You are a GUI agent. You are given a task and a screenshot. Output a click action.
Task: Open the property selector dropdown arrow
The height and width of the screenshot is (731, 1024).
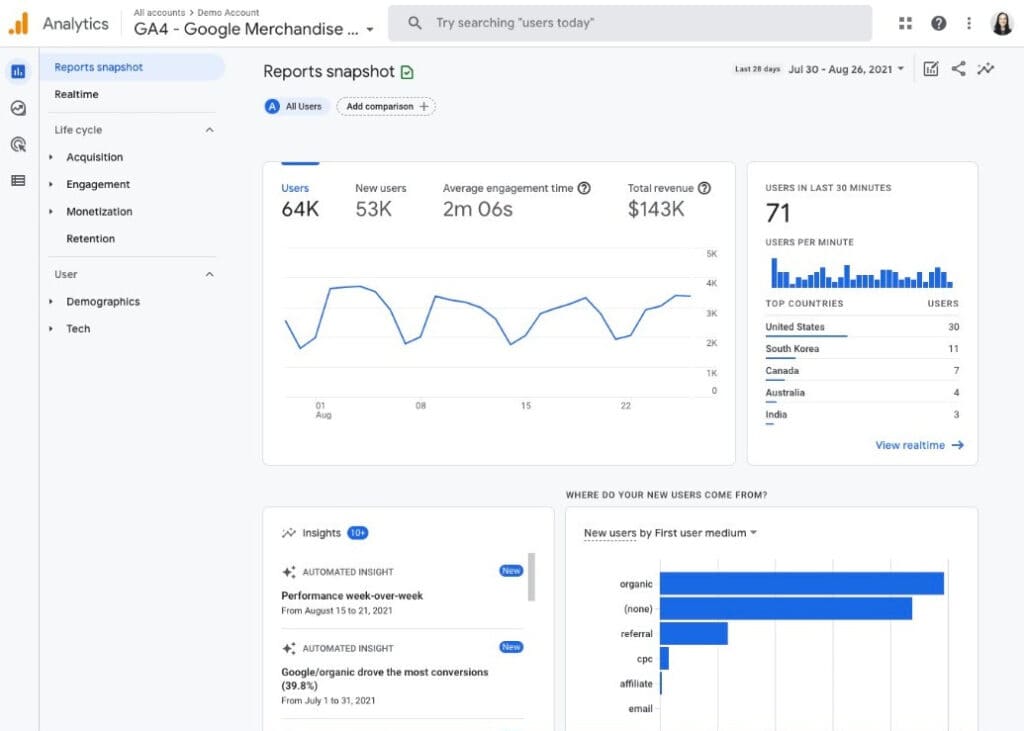tap(370, 29)
